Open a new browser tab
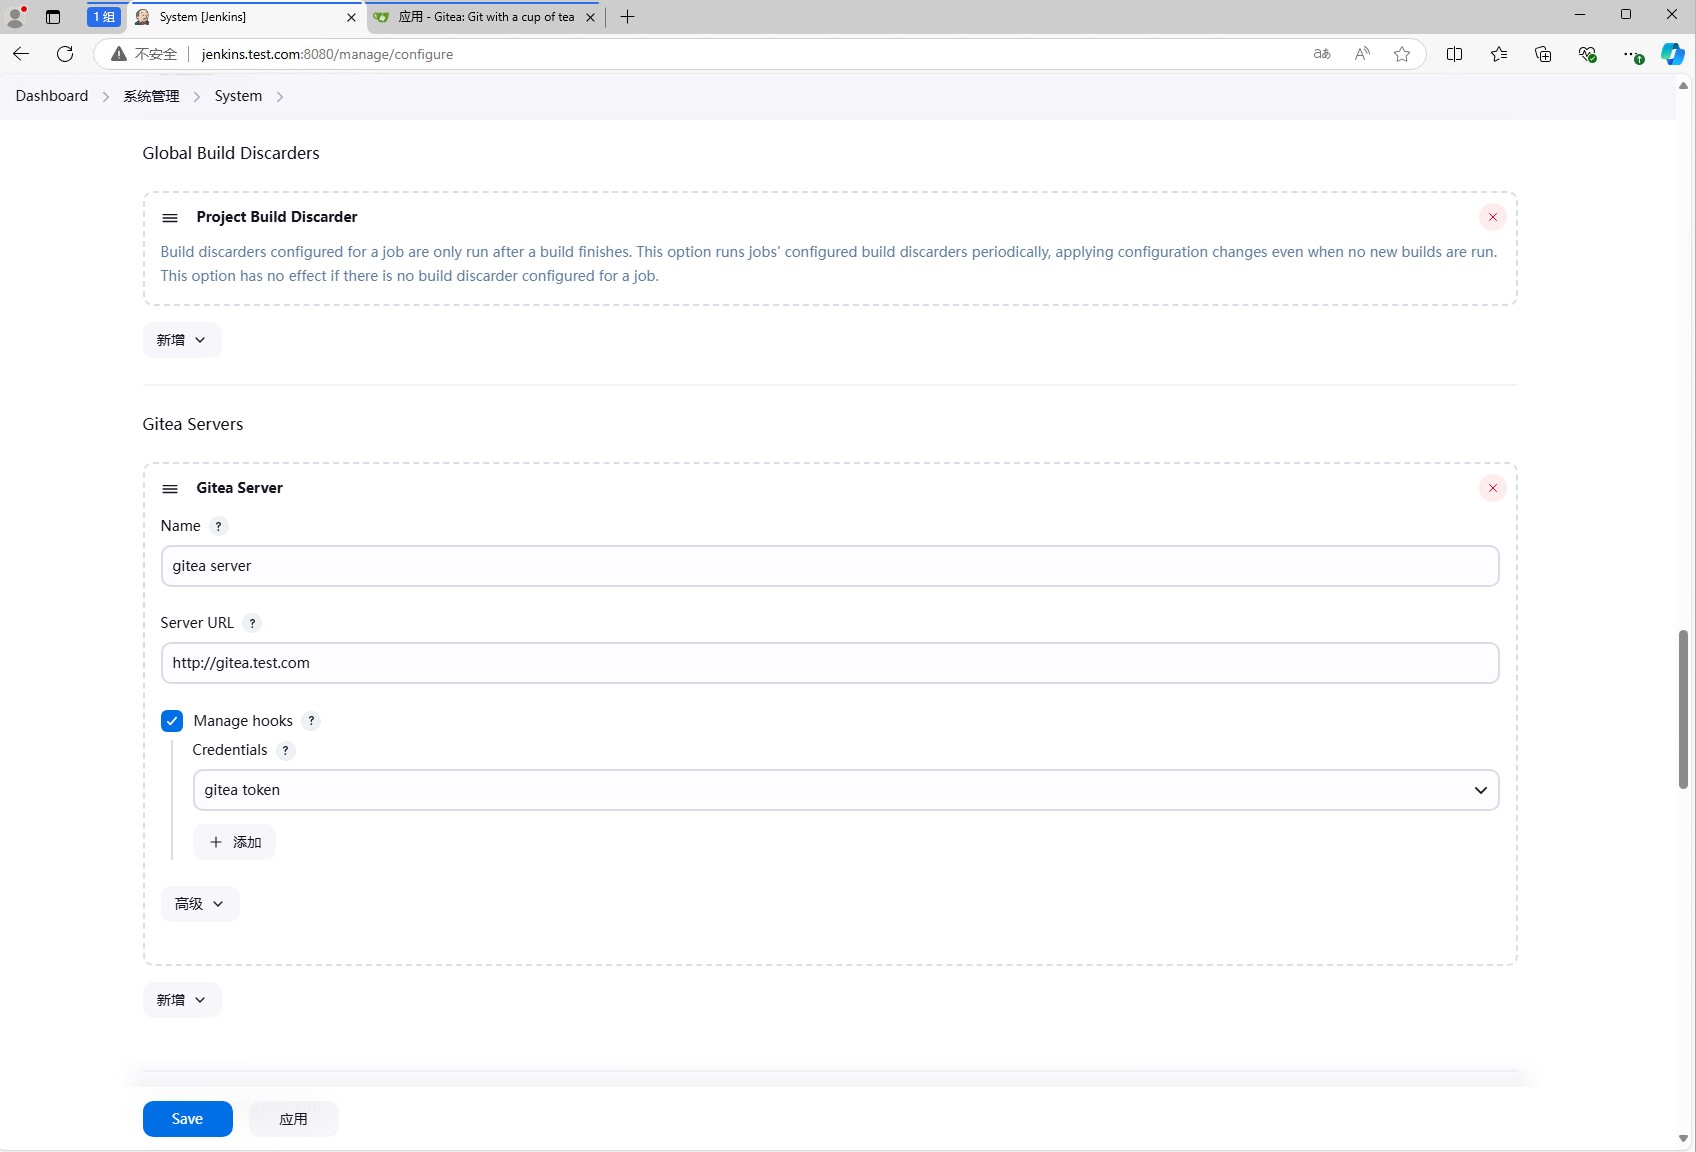Viewport: 1696px width, 1152px height. pyautogui.click(x=627, y=17)
